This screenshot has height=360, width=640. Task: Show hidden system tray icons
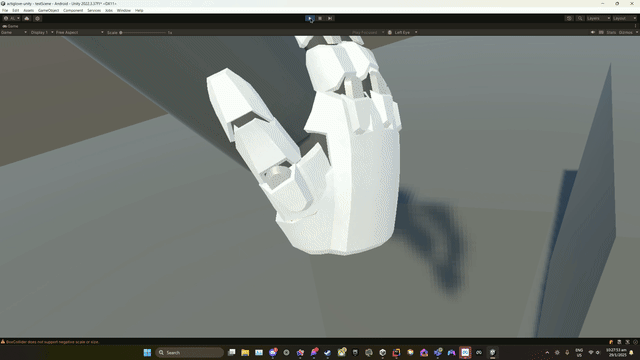pyautogui.click(x=547, y=352)
